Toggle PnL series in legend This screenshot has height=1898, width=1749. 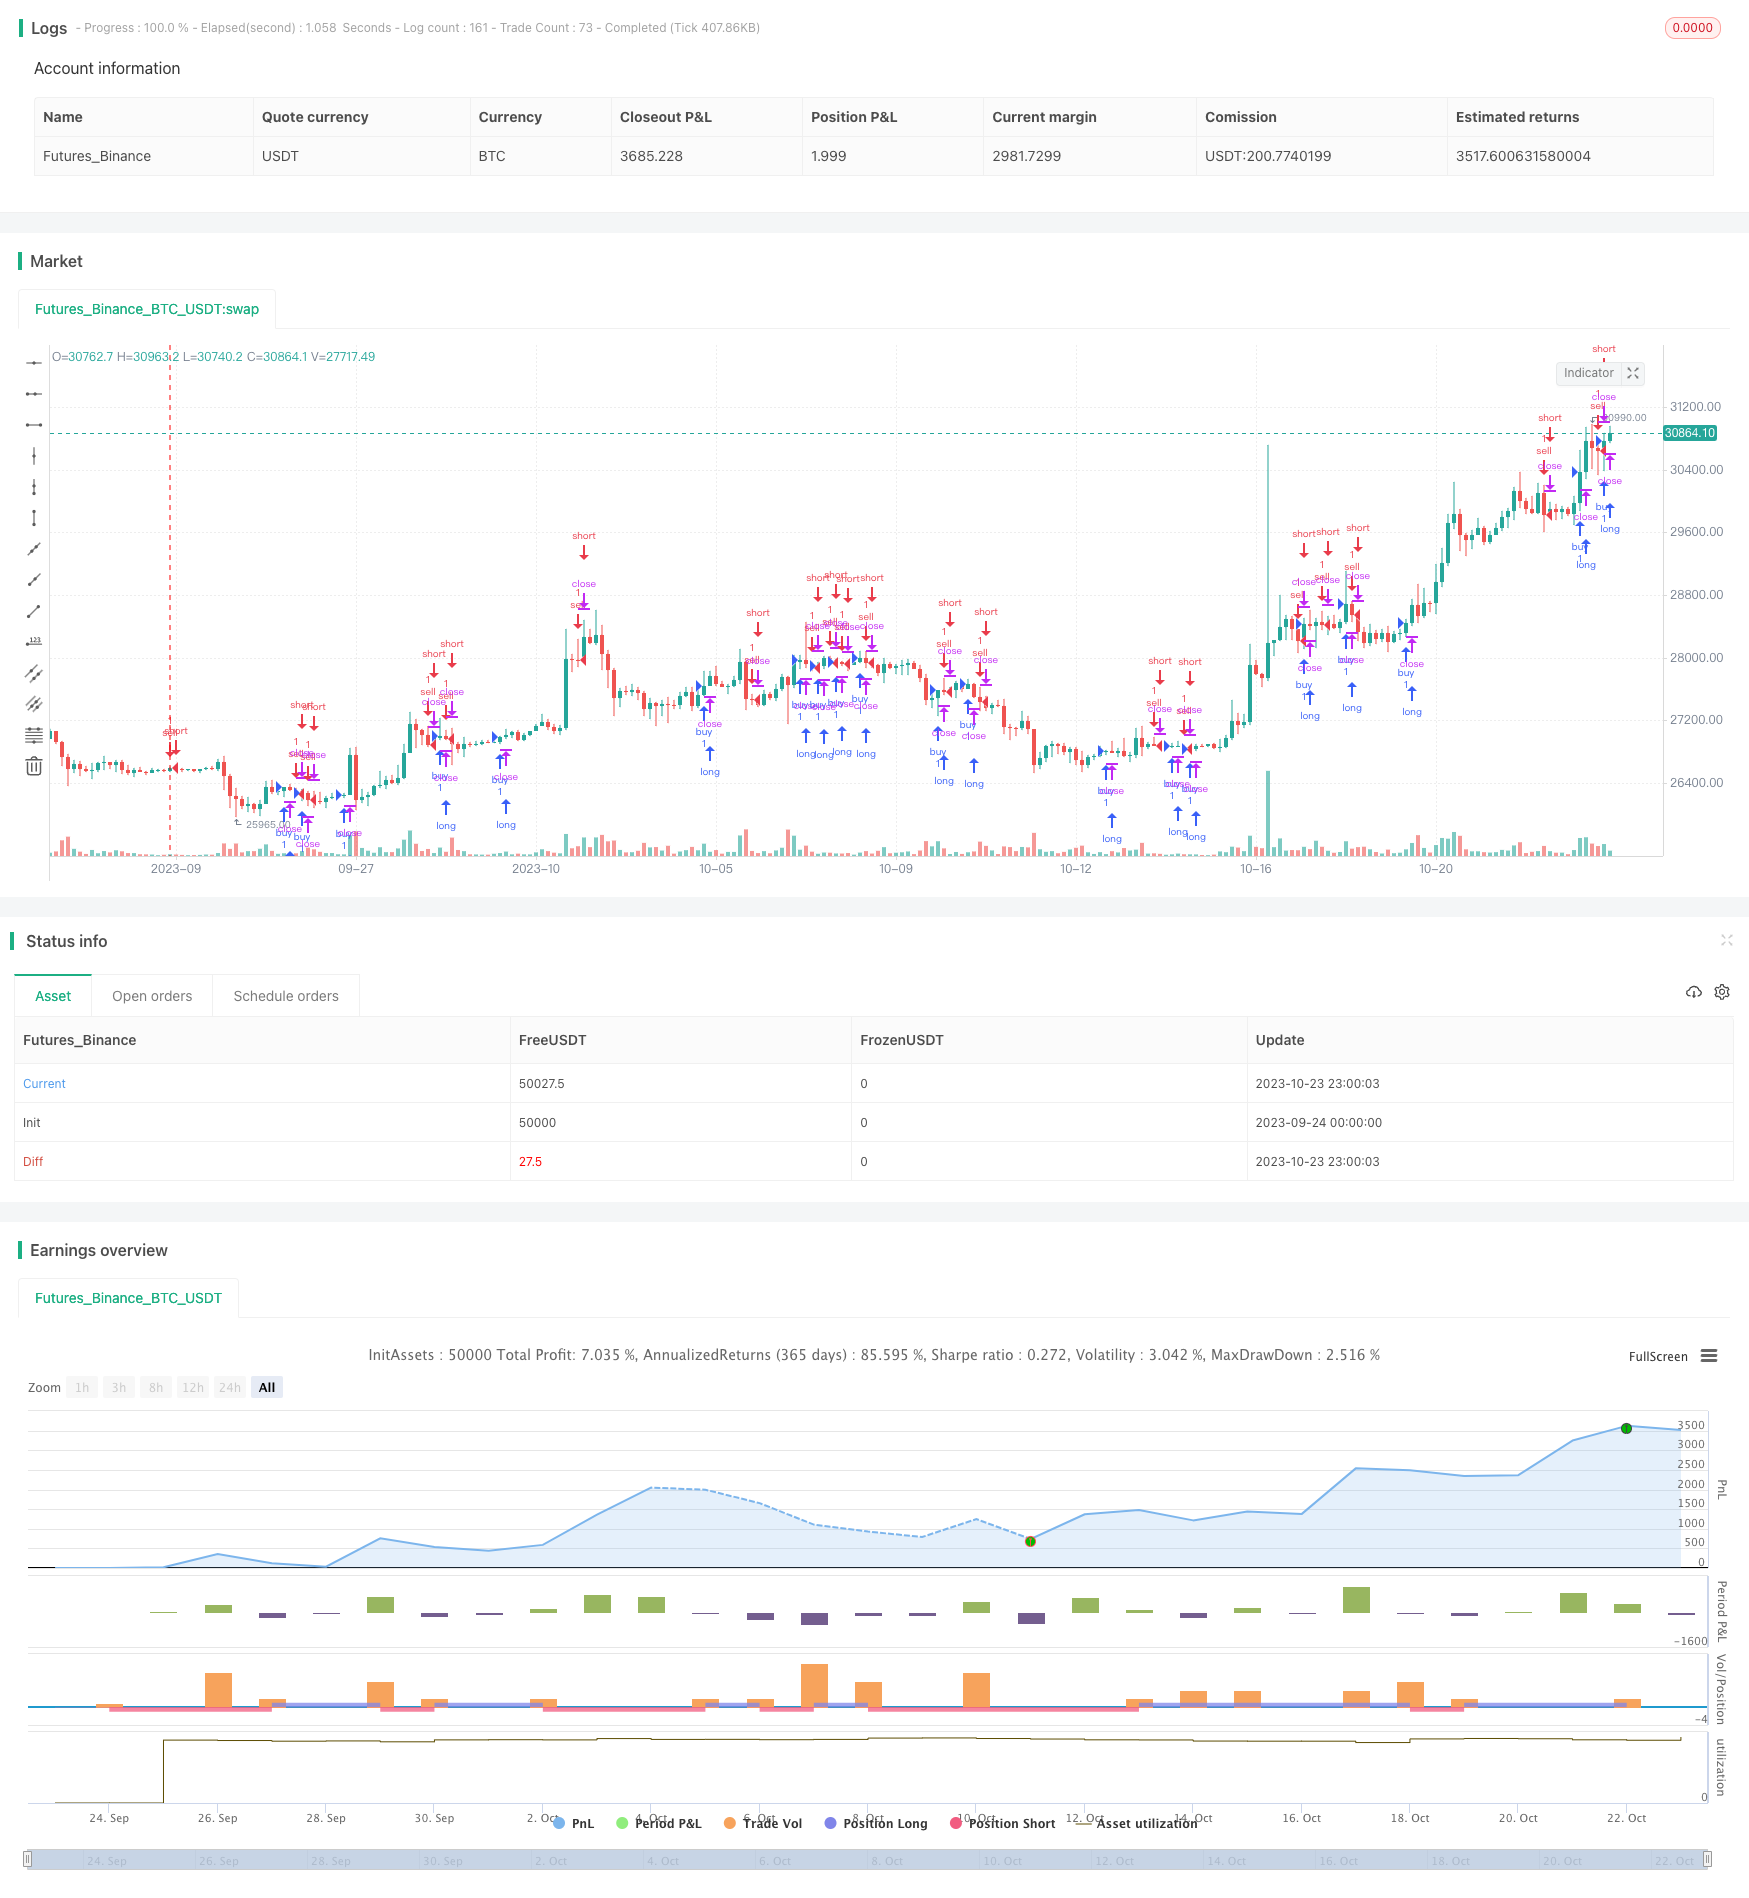click(x=573, y=1823)
